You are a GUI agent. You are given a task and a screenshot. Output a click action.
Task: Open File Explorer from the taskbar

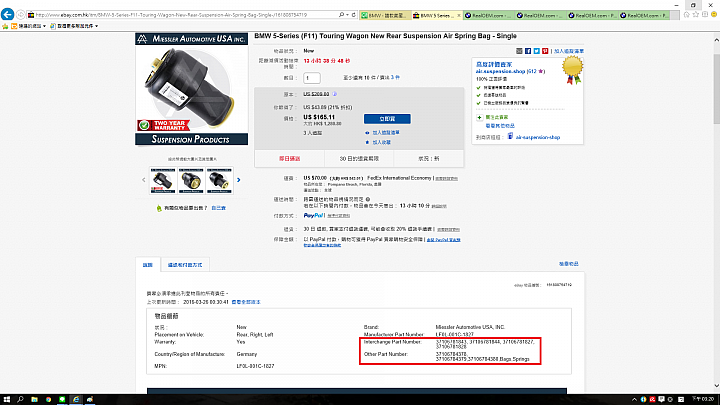tap(34, 399)
